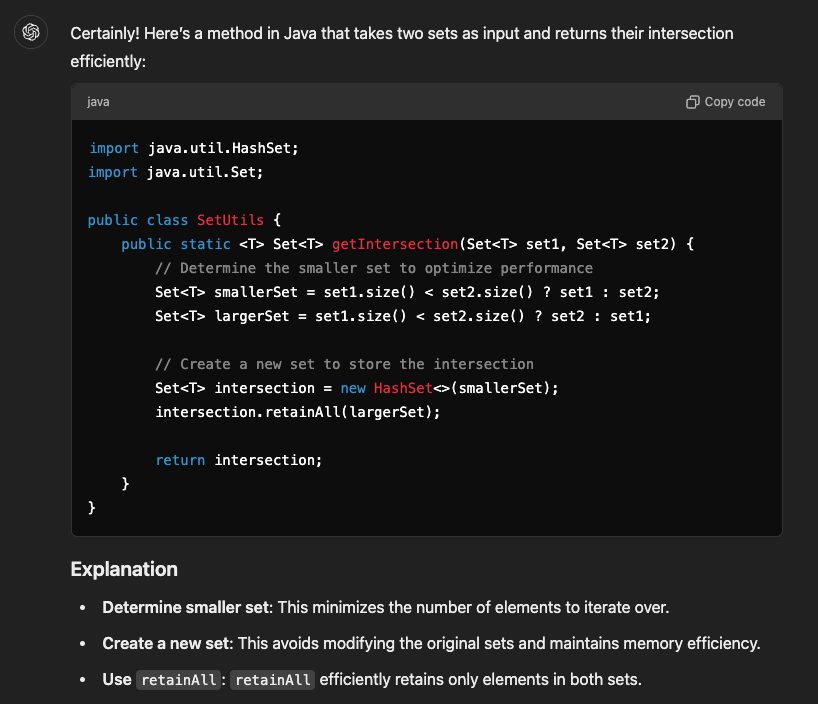
Task: Click the 'import java.util.Set;' line
Action: (x=176, y=172)
